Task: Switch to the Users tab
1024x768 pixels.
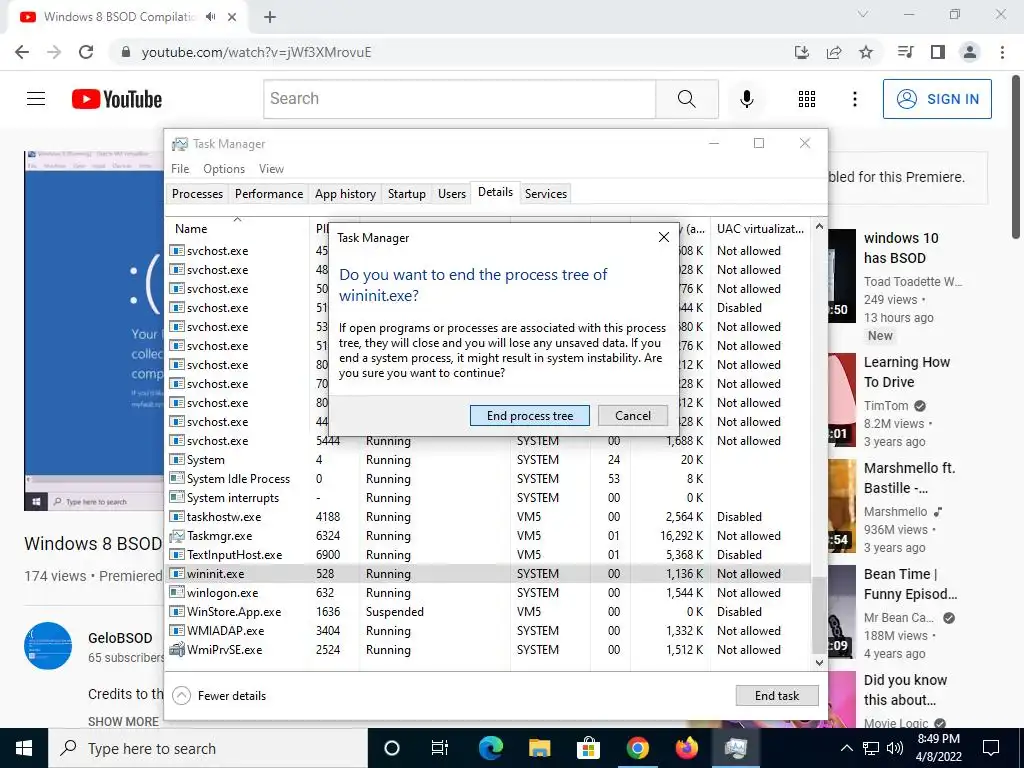Action: click(x=451, y=193)
